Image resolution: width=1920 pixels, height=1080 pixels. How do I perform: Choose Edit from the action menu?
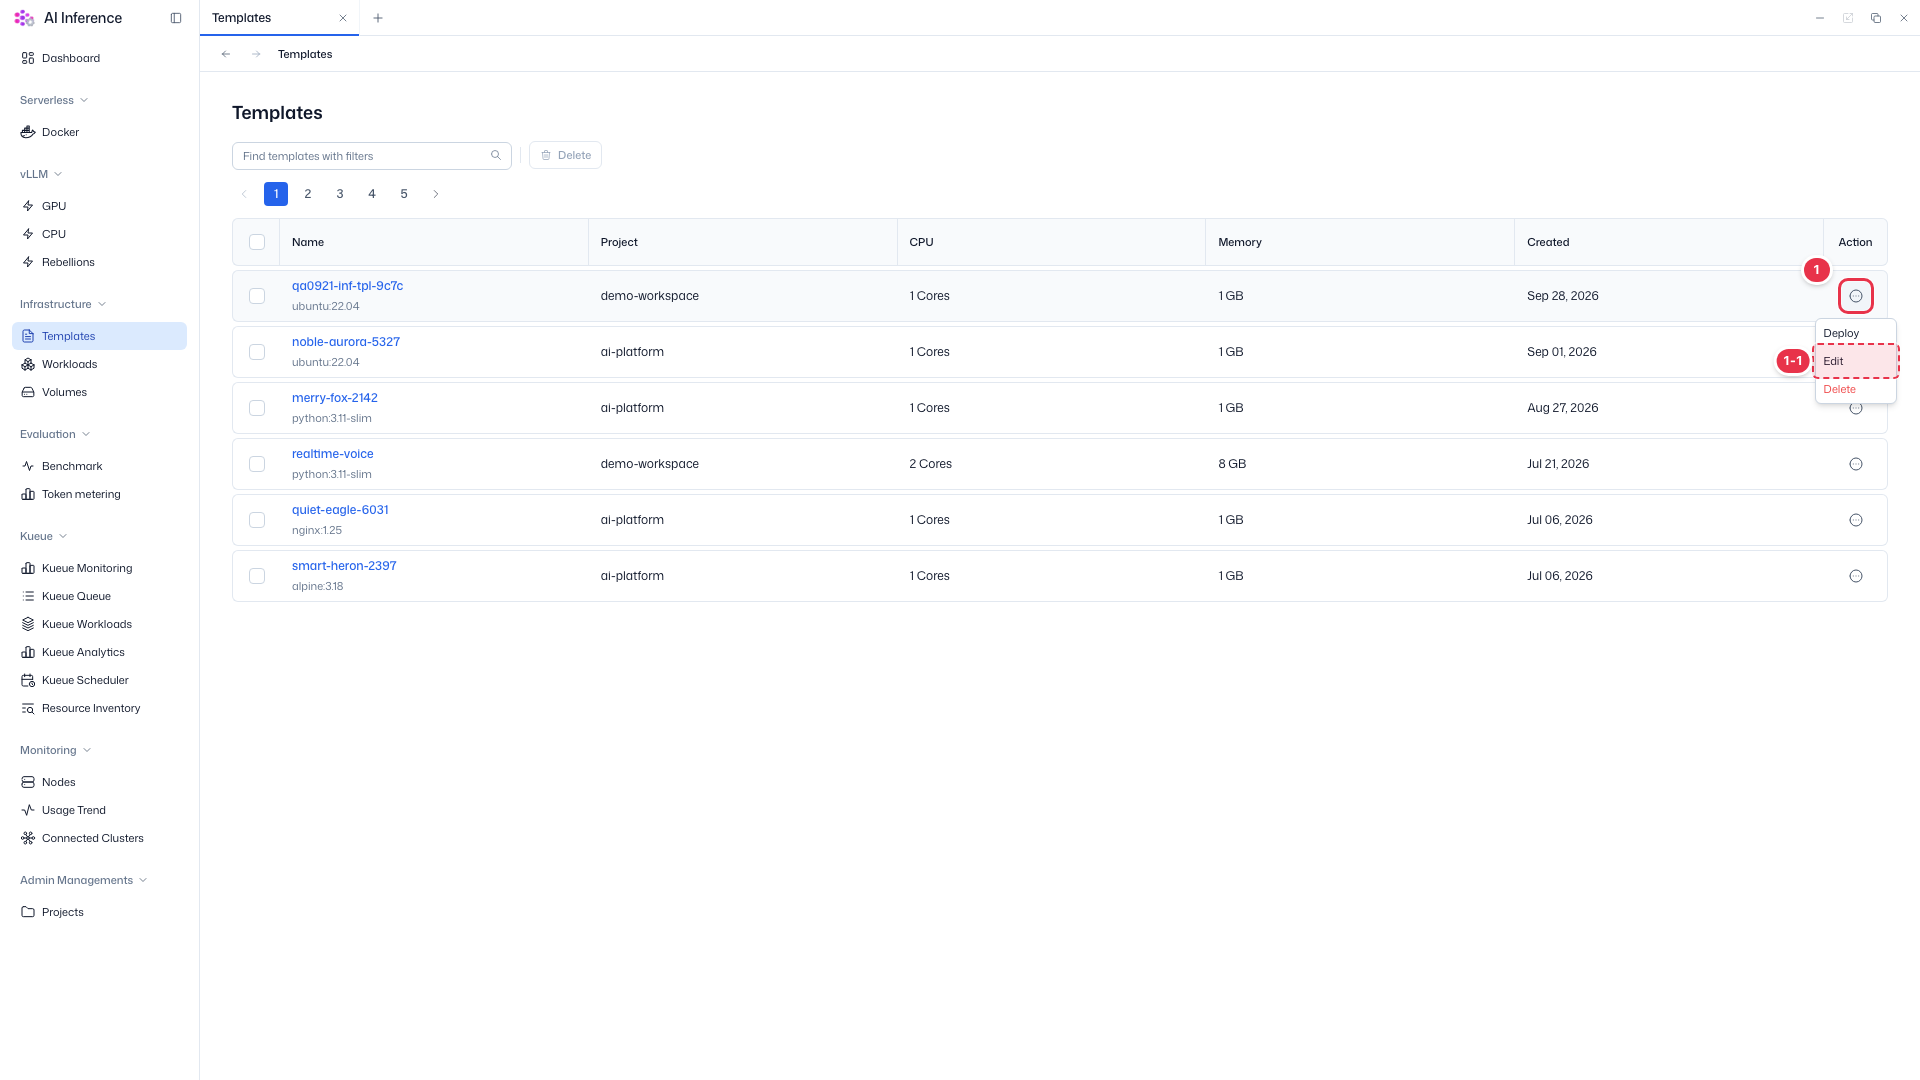pyautogui.click(x=1855, y=361)
